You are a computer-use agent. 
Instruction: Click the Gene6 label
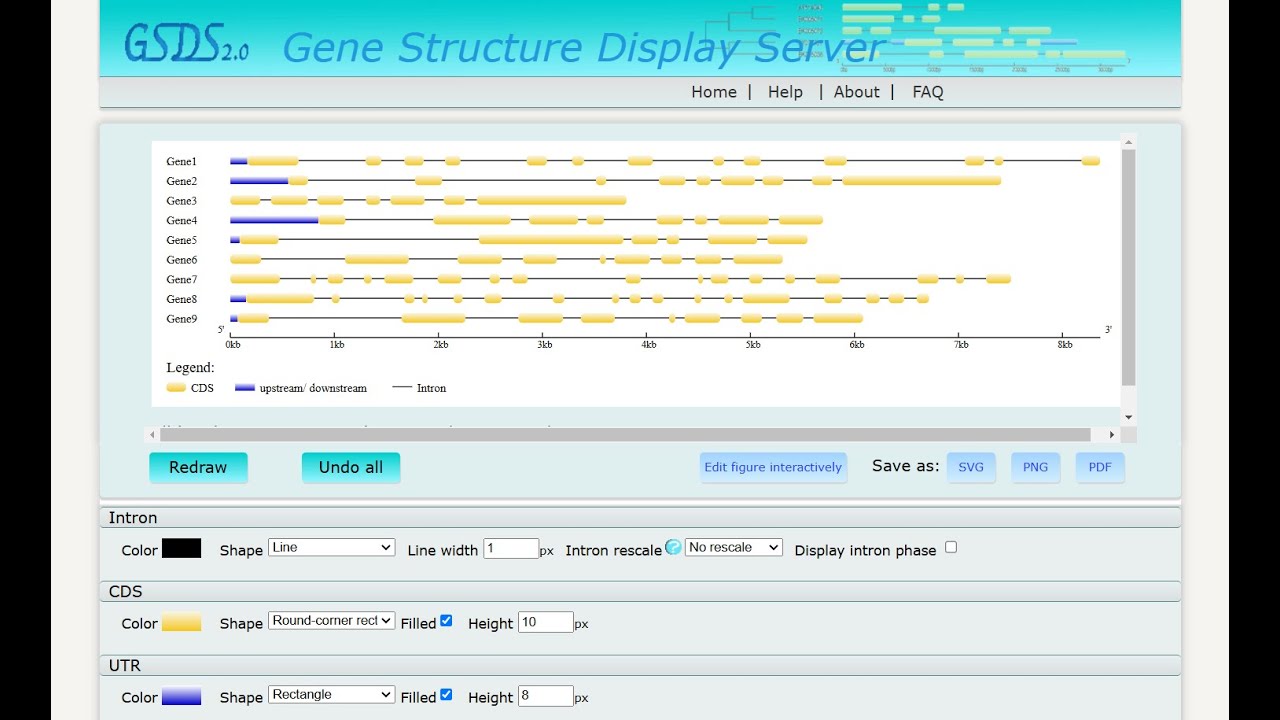[x=182, y=260]
